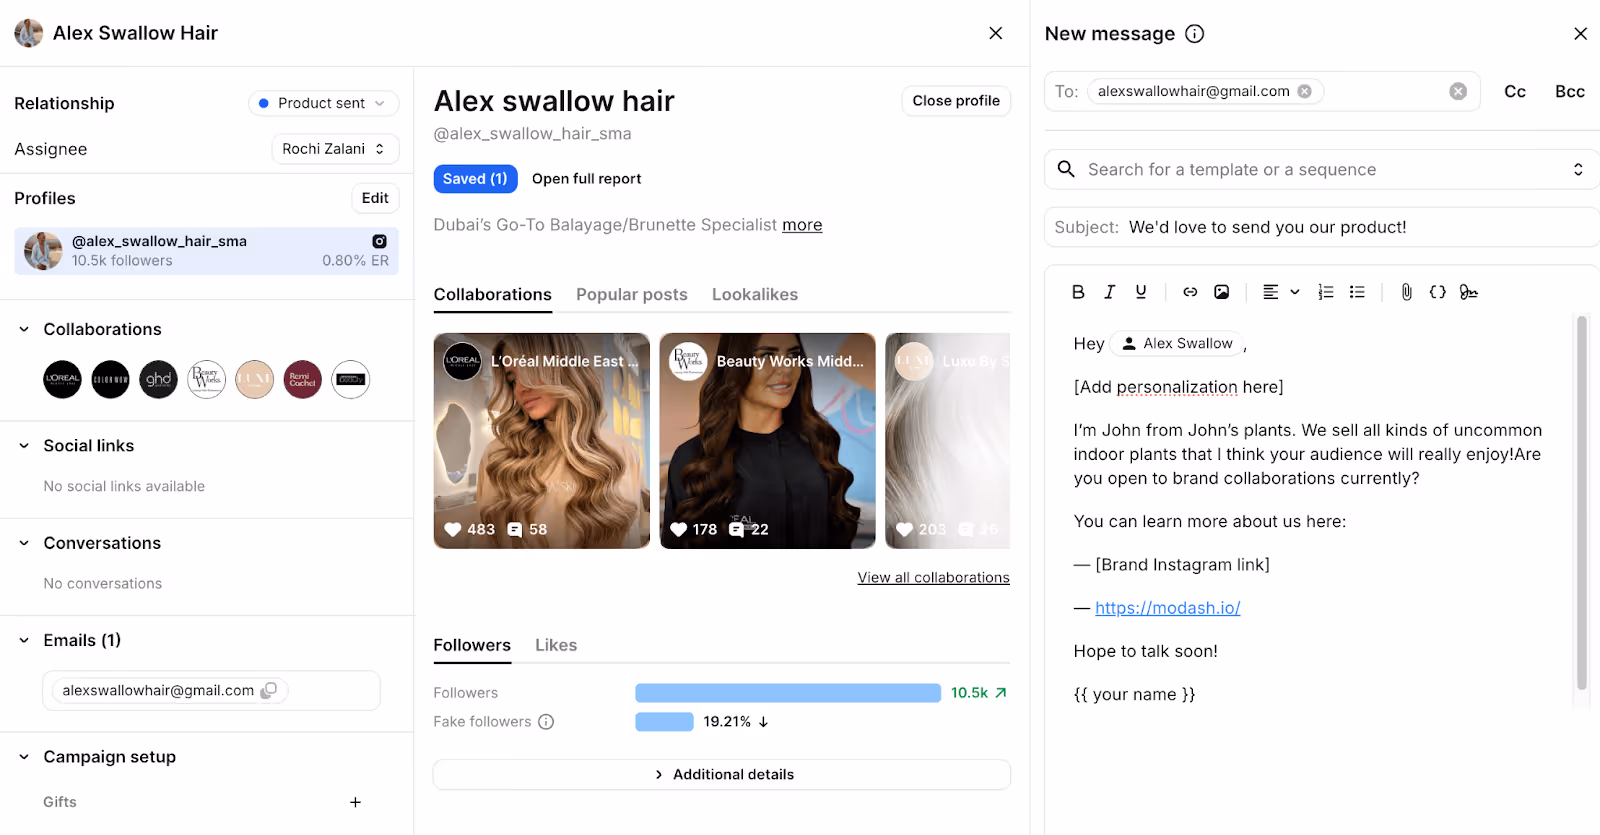
Task: Click the message editor scrollbar
Action: (x=1582, y=502)
